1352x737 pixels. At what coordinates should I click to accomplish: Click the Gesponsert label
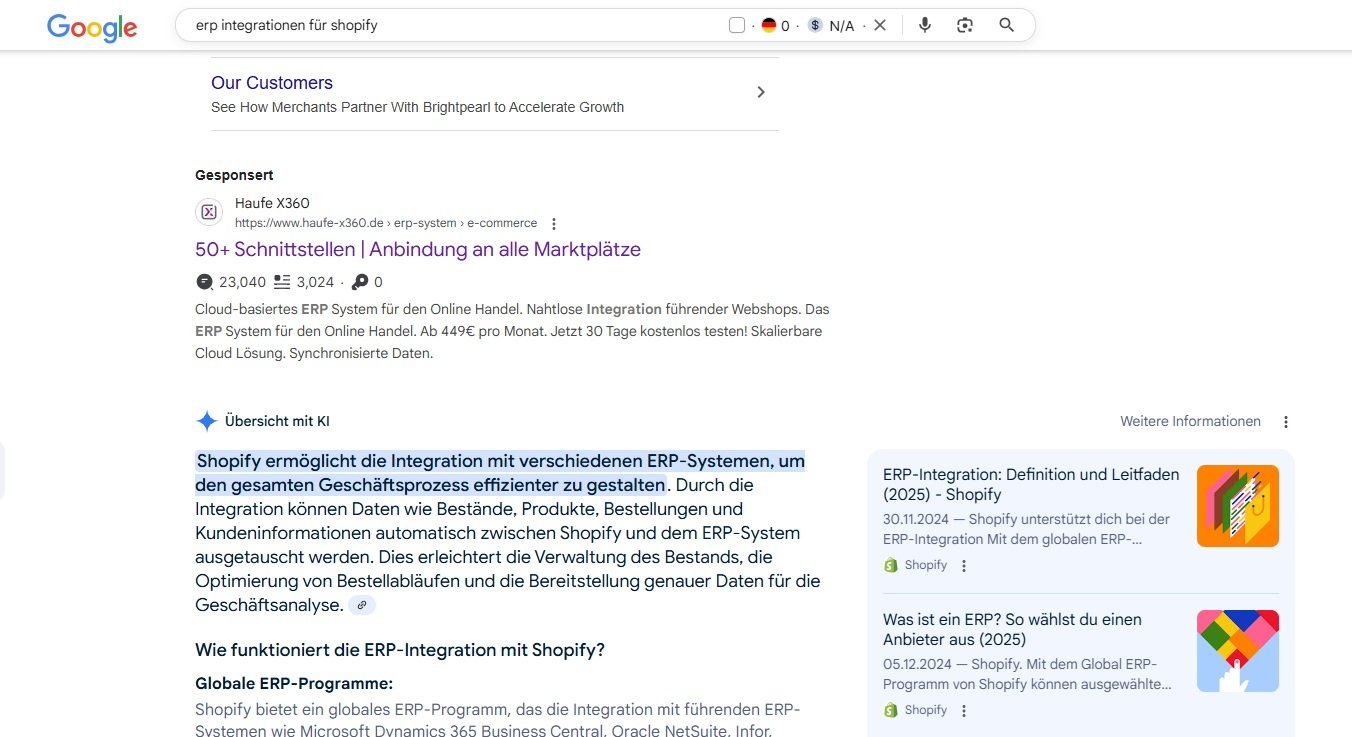pos(234,175)
